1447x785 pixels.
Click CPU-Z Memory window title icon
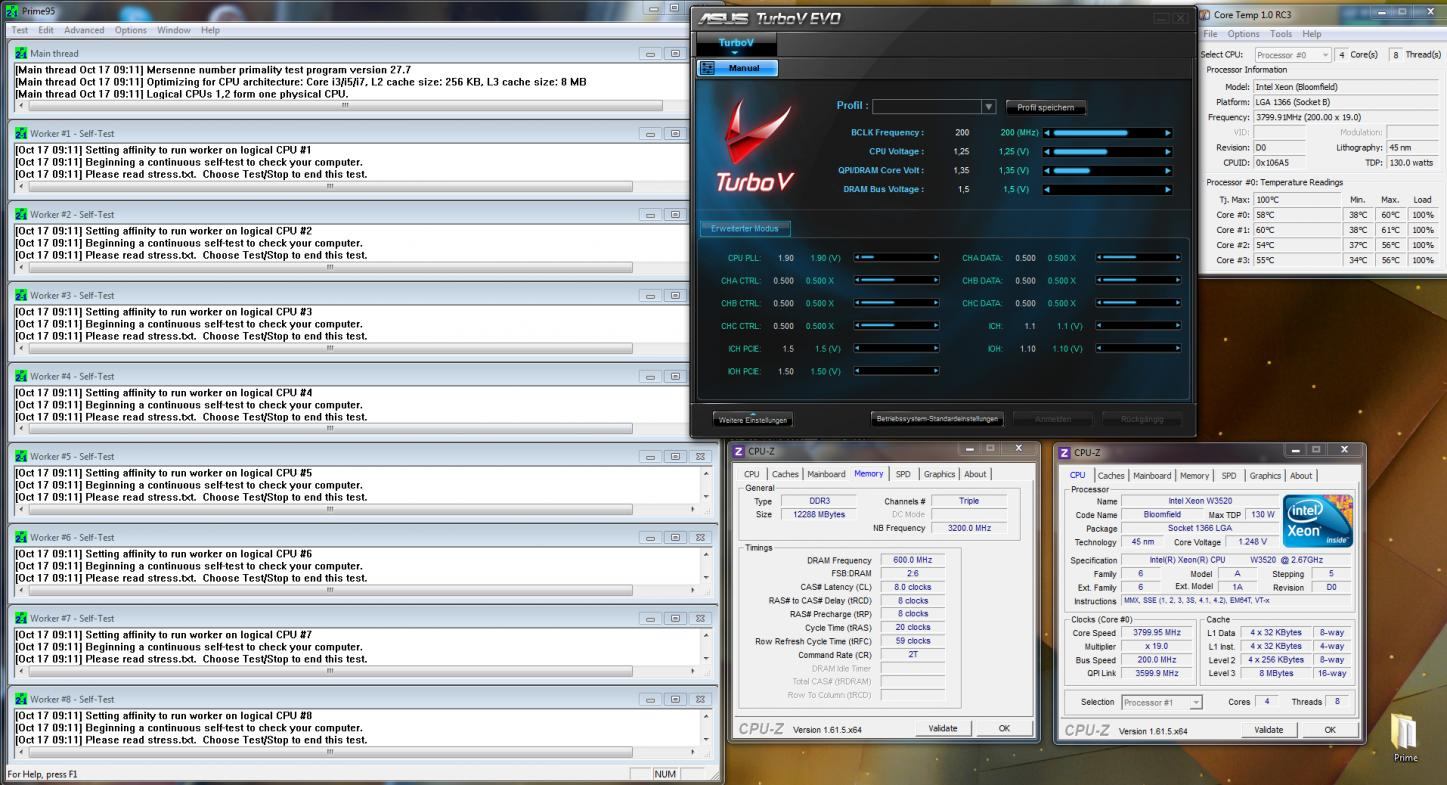tap(740, 452)
